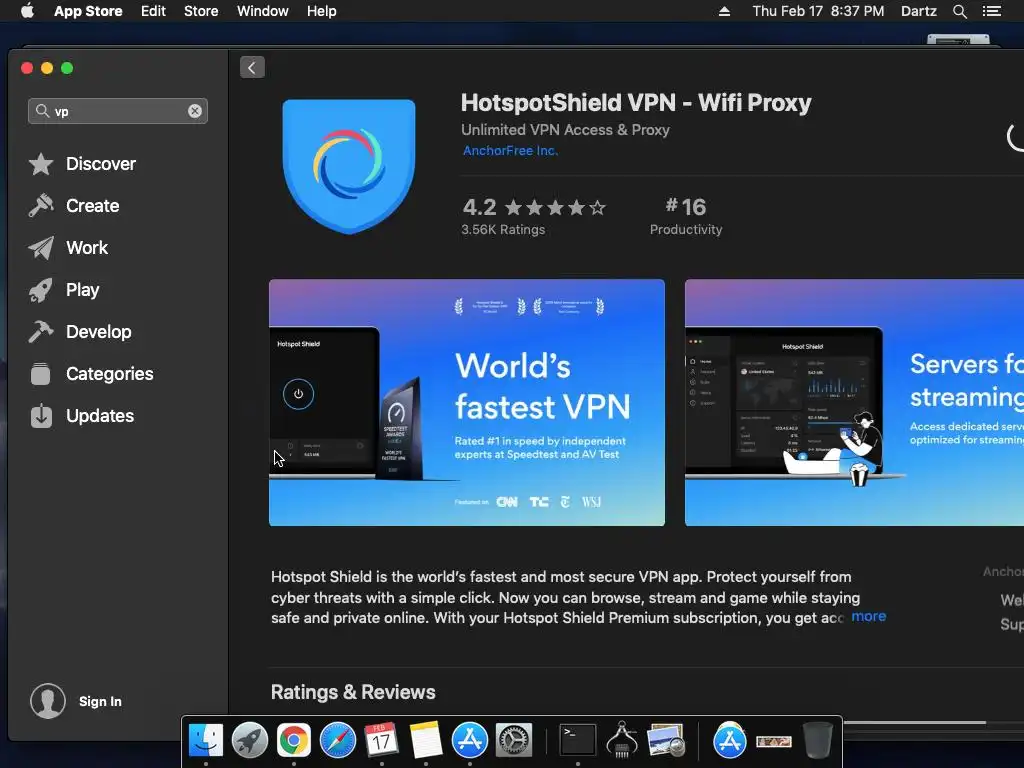Open the Window menu
This screenshot has height=768, width=1024.
pos(263,11)
